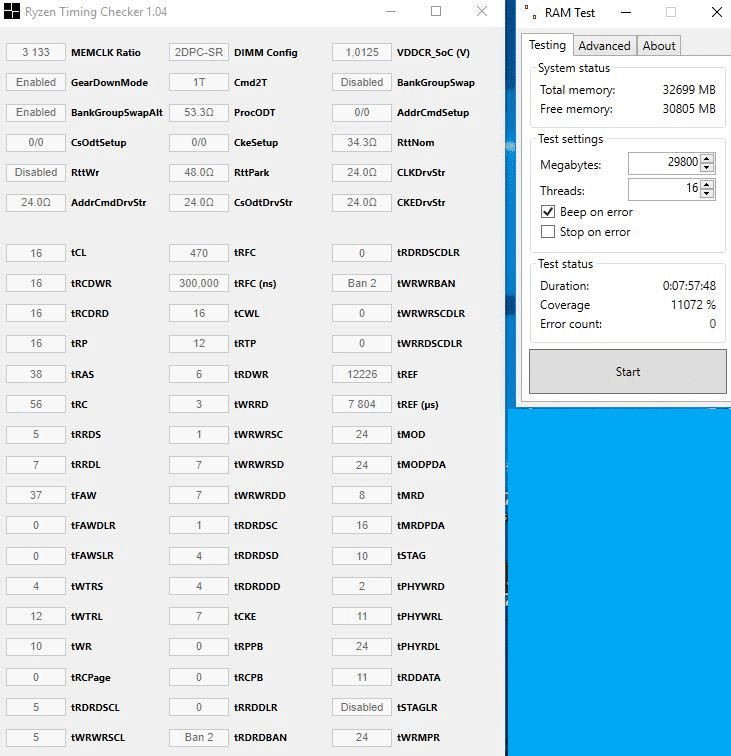Click the Cmd2T value 1T
The height and width of the screenshot is (756, 731).
tap(199, 82)
